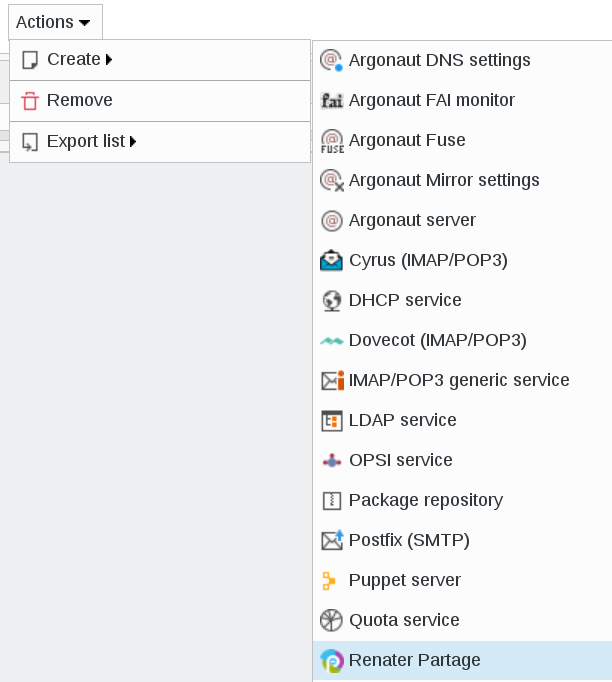
Task: Click the LDAP service icon
Action: [x=332, y=421]
